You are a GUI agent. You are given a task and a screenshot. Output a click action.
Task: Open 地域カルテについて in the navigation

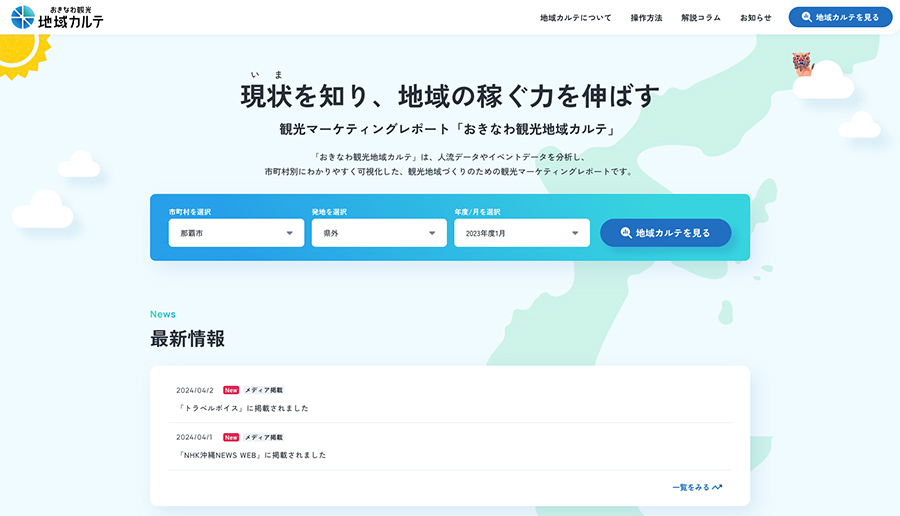(575, 18)
